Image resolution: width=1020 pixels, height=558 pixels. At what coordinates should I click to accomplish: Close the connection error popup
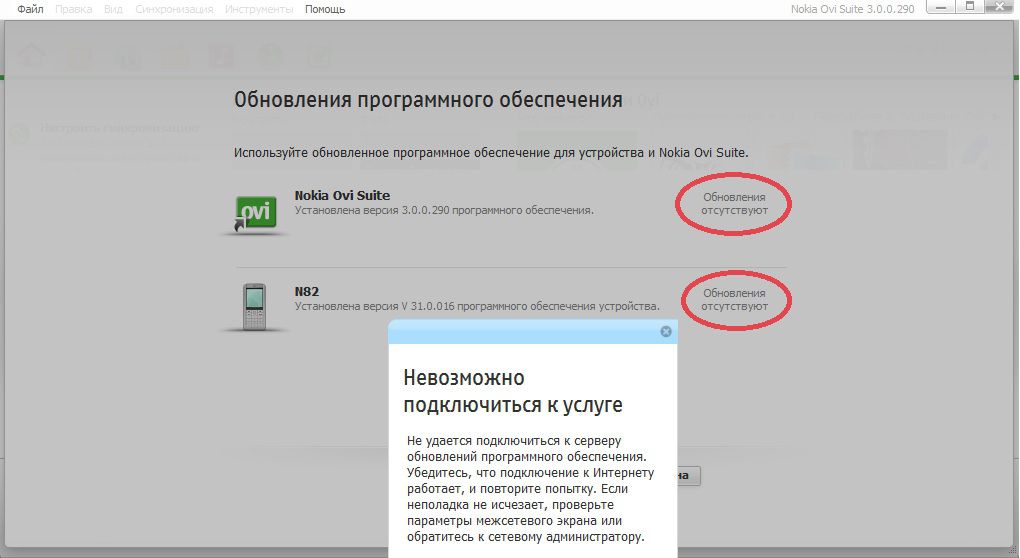point(665,332)
